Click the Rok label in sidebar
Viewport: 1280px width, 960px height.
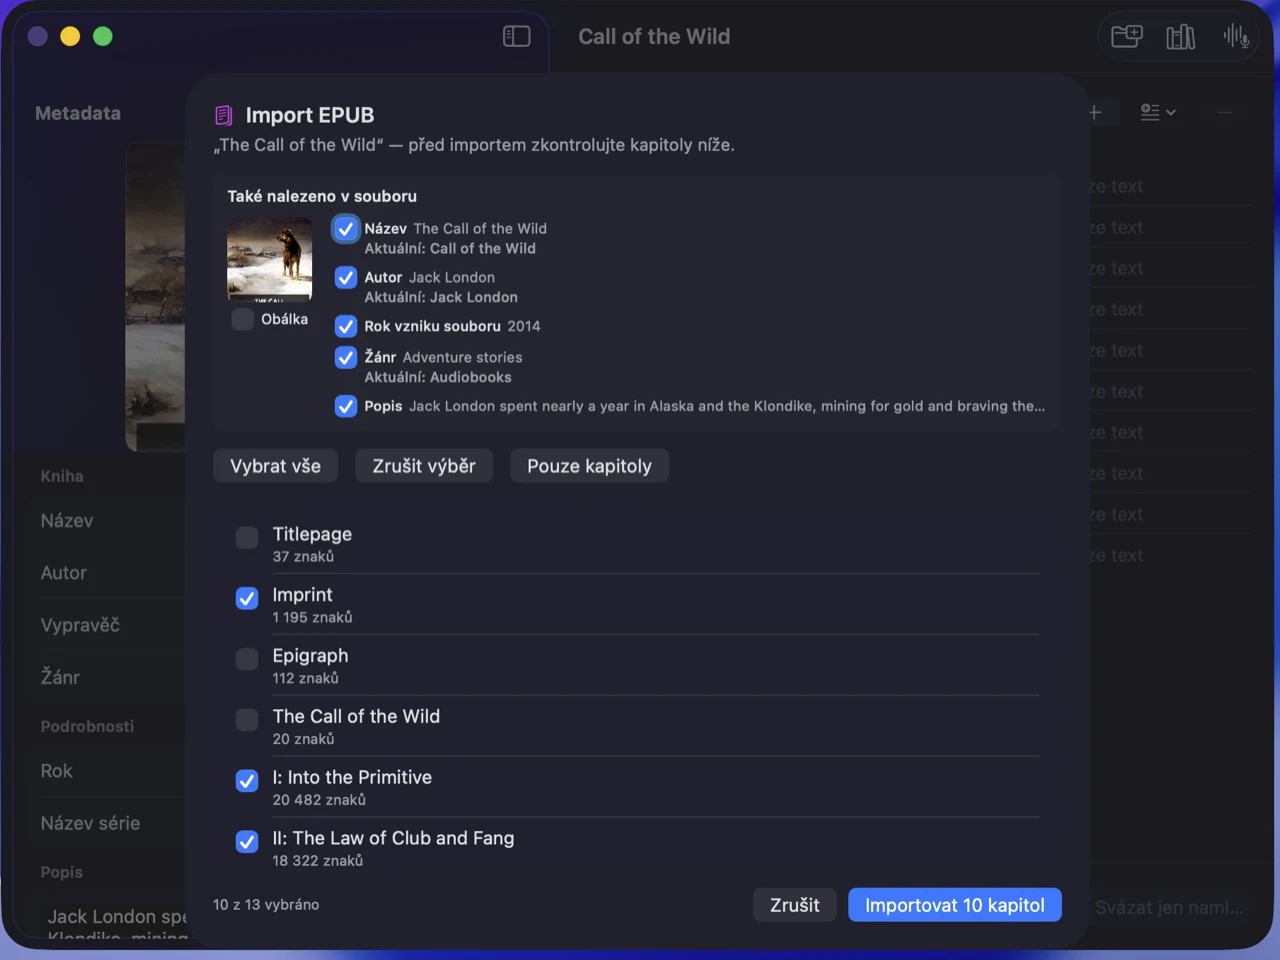click(x=56, y=771)
